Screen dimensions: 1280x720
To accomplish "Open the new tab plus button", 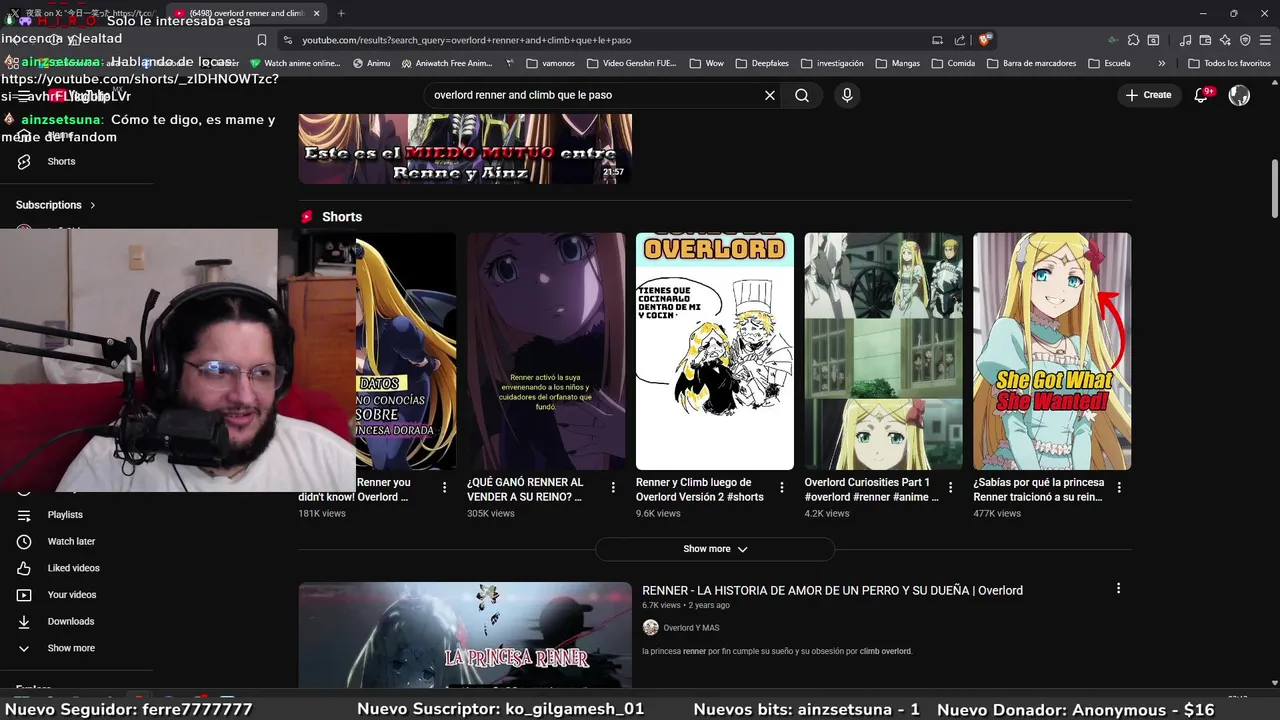I will tap(341, 13).
